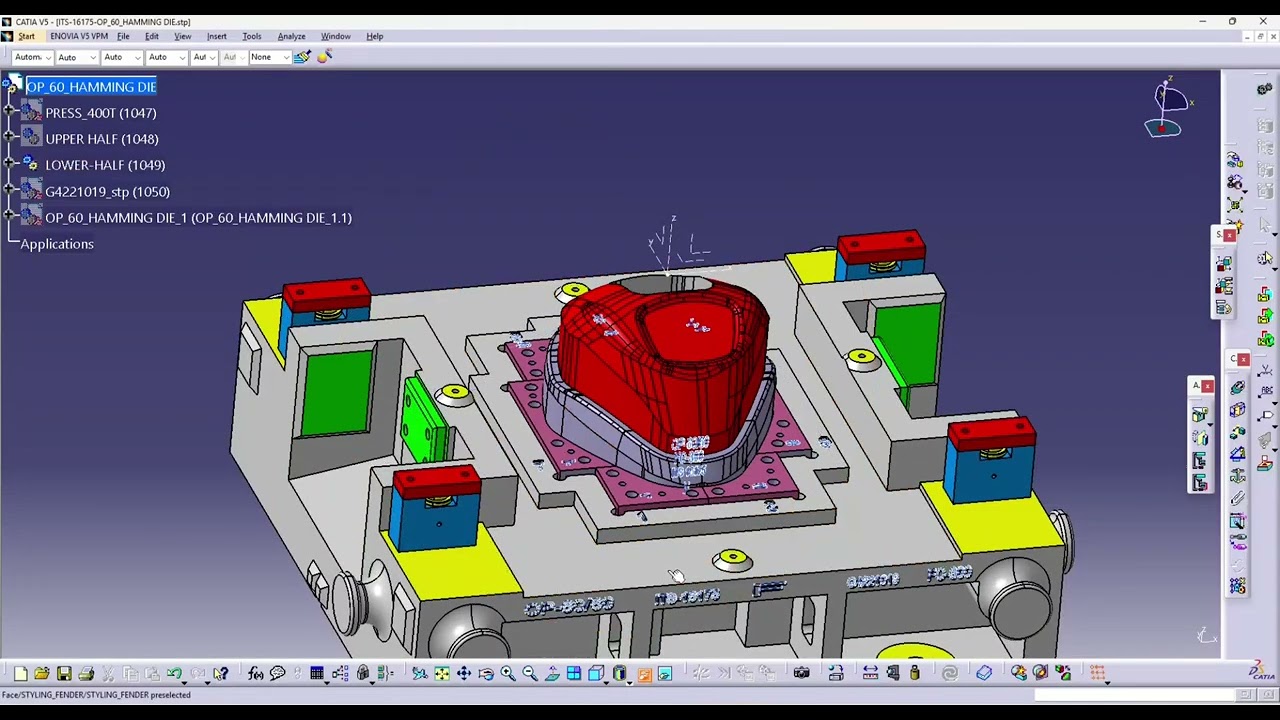Open the Tools menu
Image resolution: width=1280 pixels, height=720 pixels.
point(251,36)
